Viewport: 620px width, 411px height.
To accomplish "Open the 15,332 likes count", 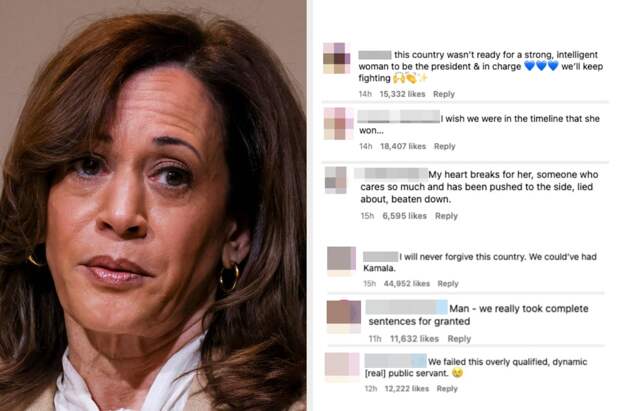I will point(402,94).
